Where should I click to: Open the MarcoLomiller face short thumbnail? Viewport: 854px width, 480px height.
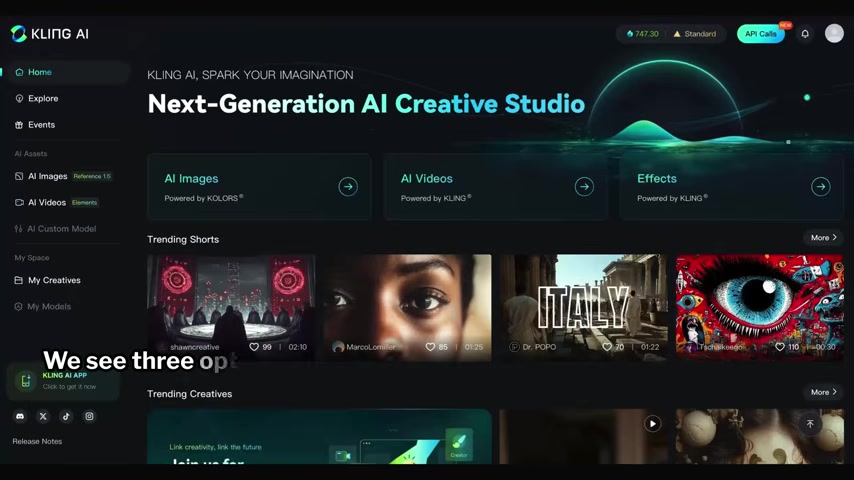tap(407, 307)
